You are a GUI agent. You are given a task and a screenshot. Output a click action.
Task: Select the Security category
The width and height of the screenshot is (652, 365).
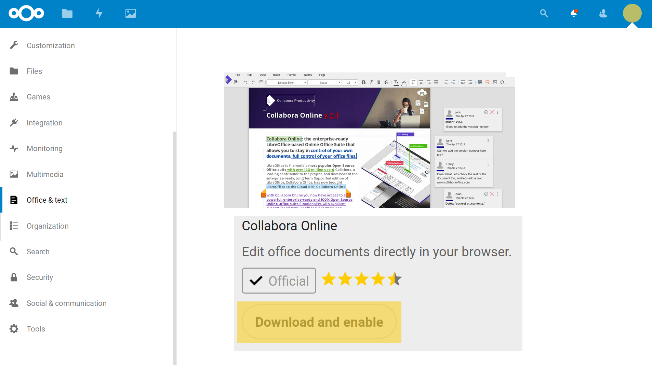tap(40, 277)
